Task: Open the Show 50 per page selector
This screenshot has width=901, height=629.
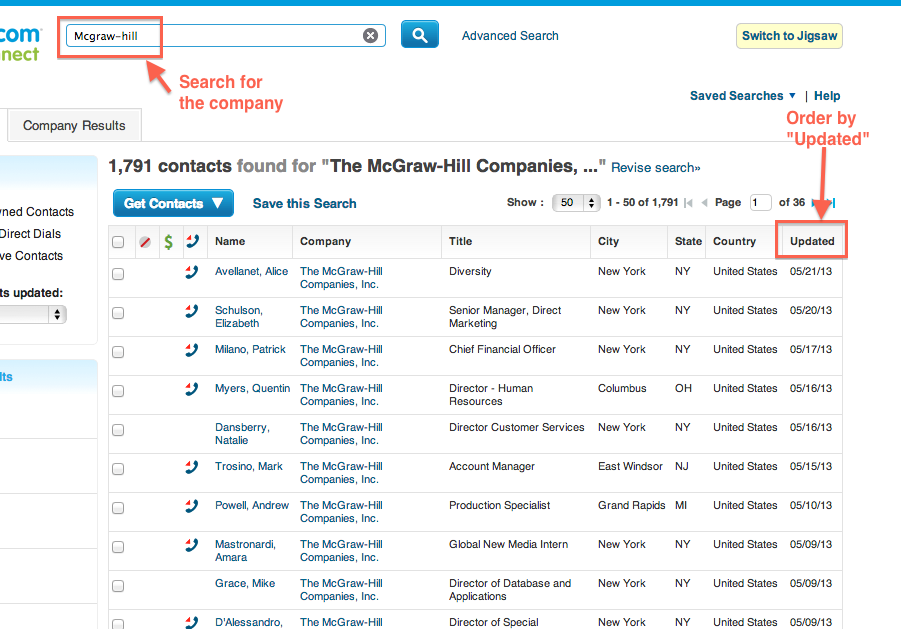Action: click(x=576, y=203)
